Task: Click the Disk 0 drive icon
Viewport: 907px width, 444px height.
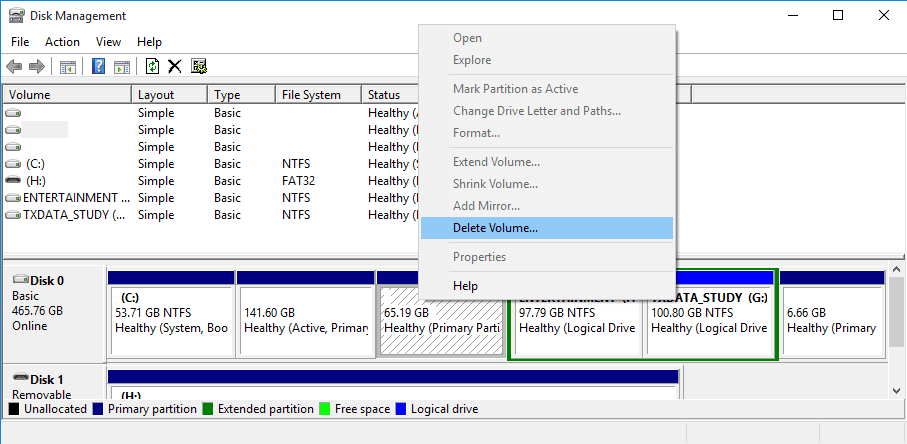Action: pyautogui.click(x=21, y=279)
